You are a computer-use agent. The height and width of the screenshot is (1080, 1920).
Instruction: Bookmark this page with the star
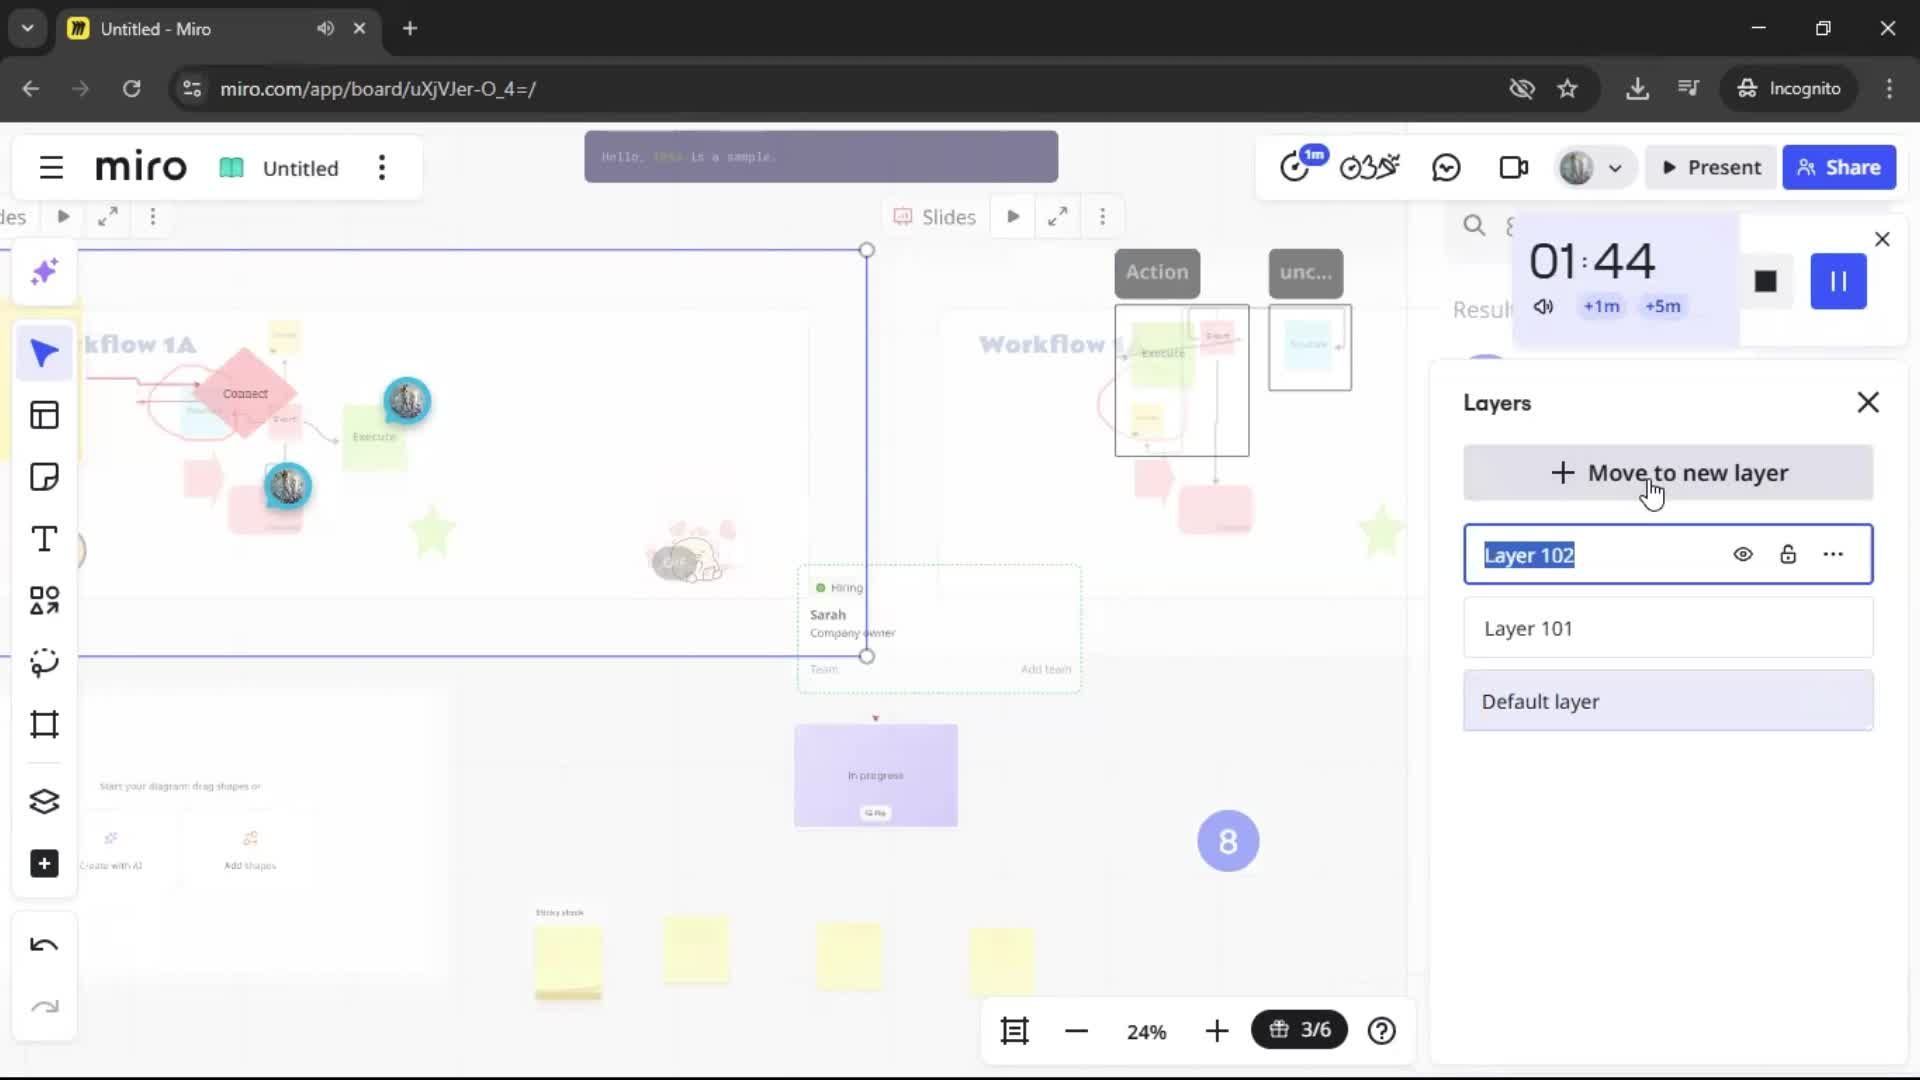1567,88
